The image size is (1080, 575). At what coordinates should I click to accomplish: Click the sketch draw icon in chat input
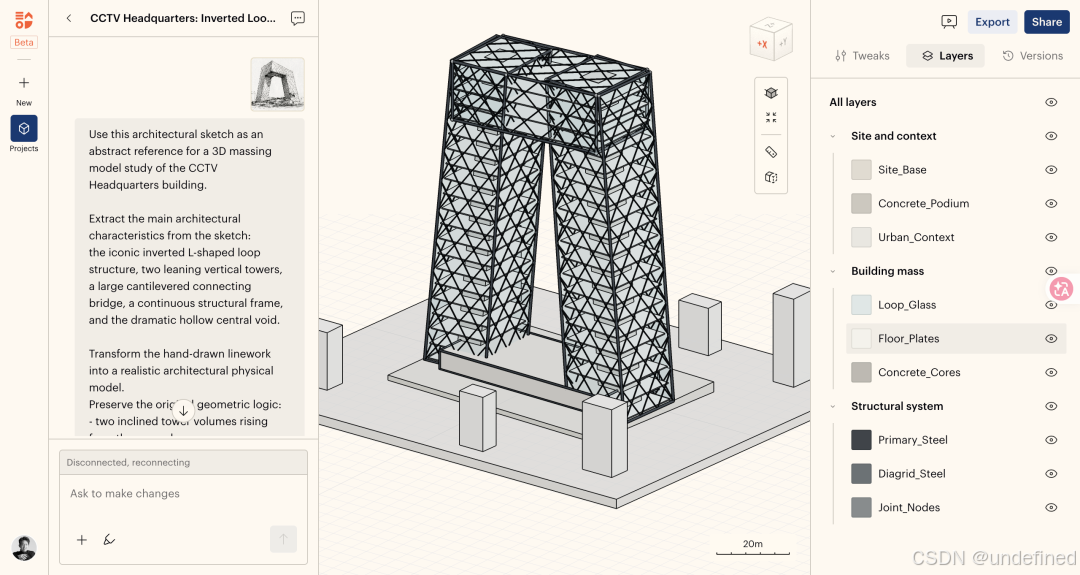tap(109, 540)
